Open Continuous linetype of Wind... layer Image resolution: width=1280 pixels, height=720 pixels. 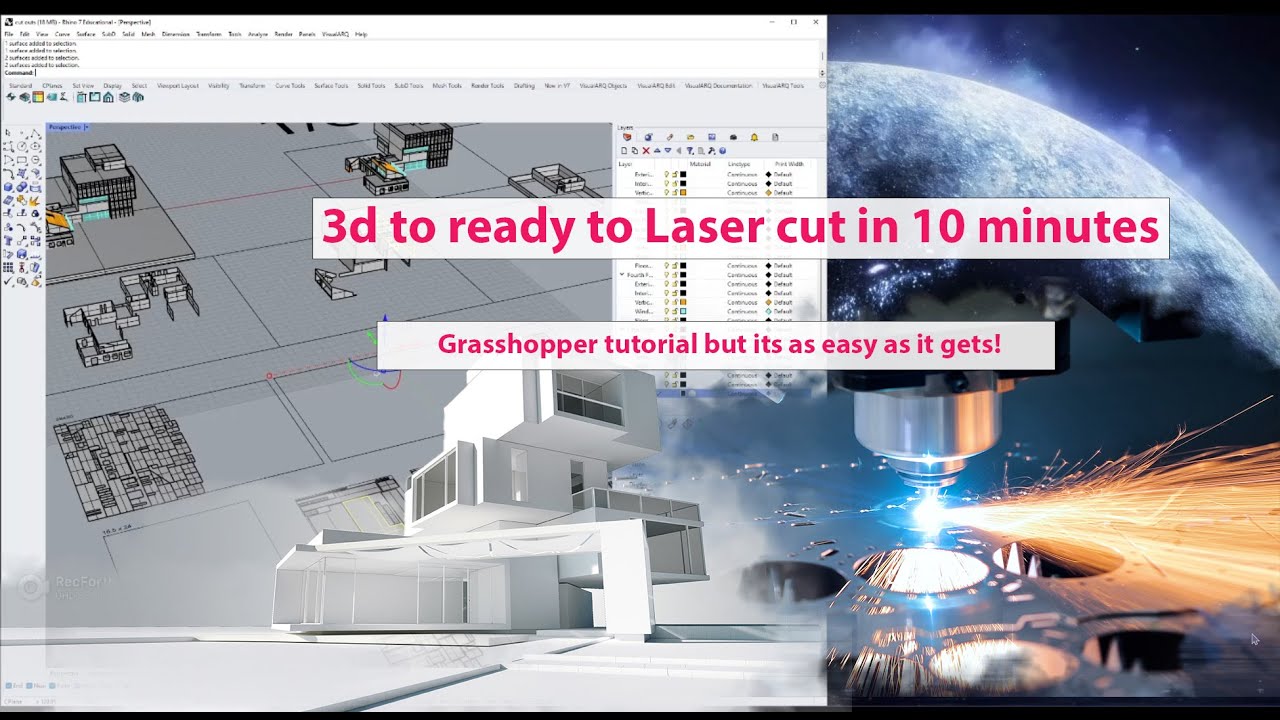click(x=742, y=311)
